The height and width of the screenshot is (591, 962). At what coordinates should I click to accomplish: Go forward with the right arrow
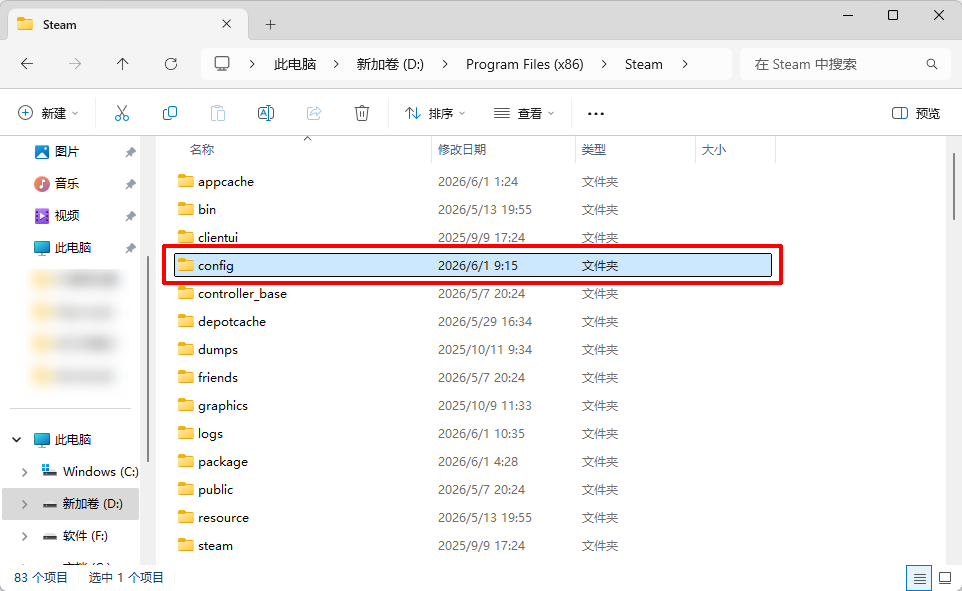(x=75, y=64)
